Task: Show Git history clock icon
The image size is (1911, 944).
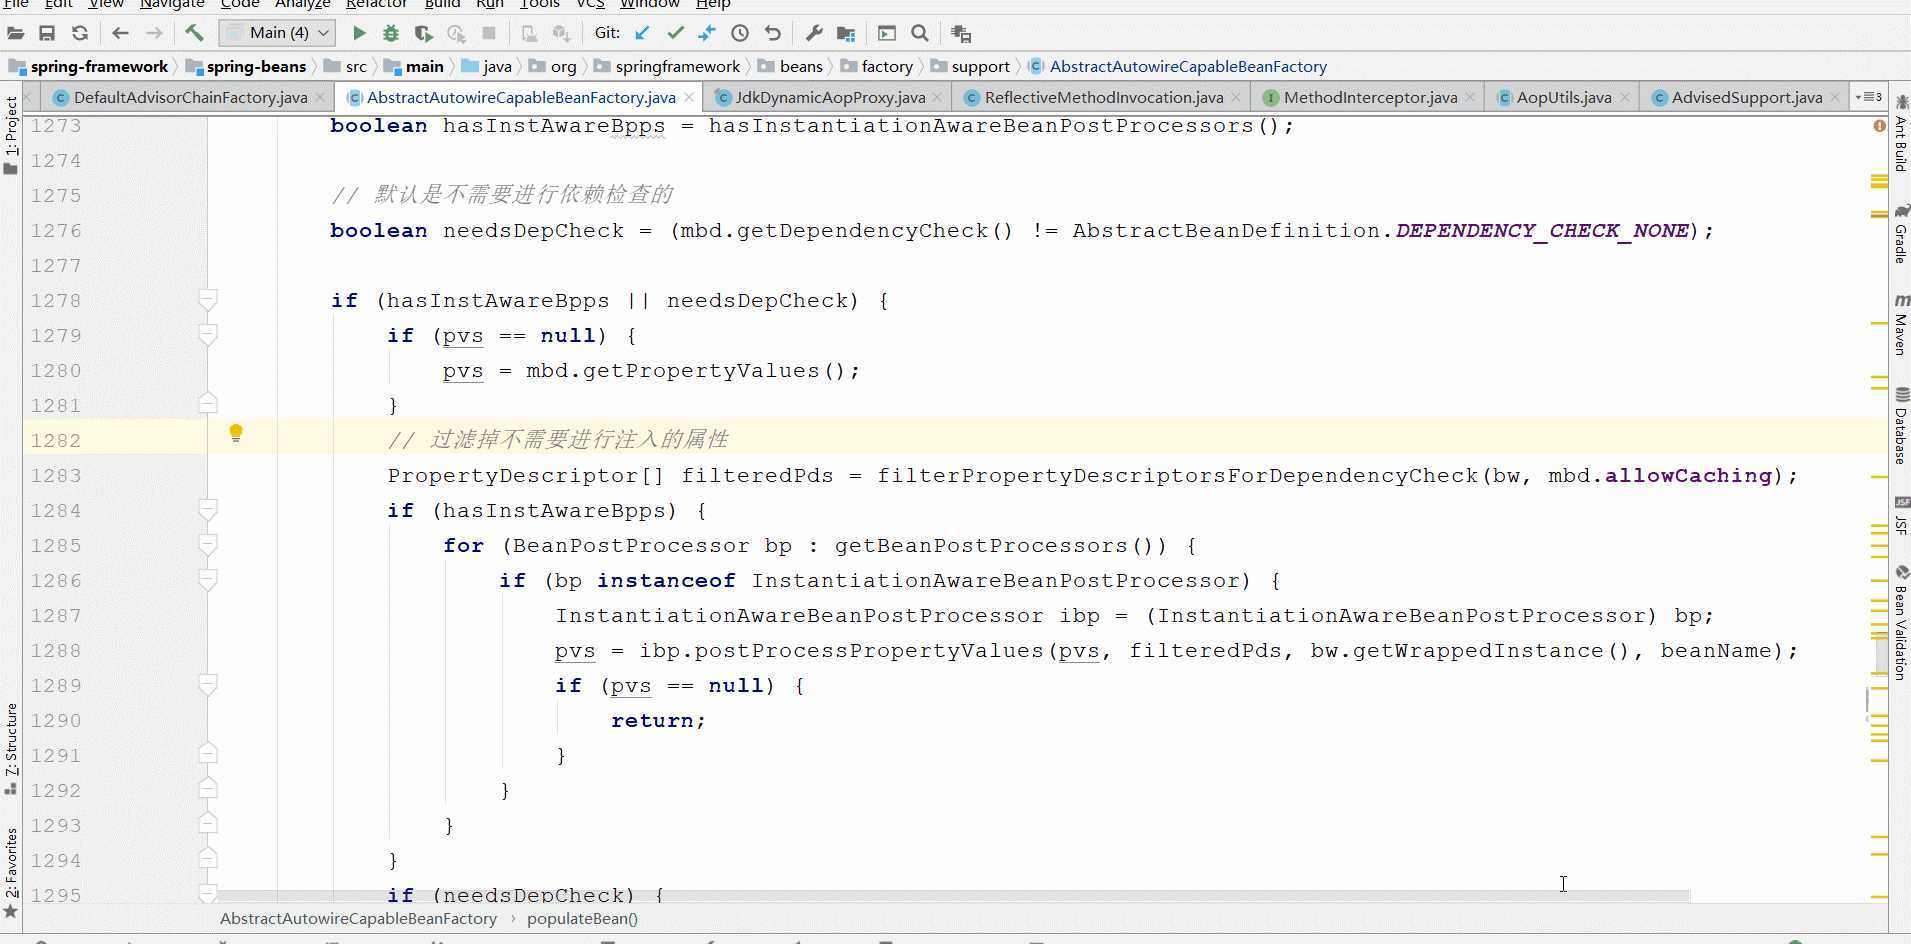Action: (740, 33)
